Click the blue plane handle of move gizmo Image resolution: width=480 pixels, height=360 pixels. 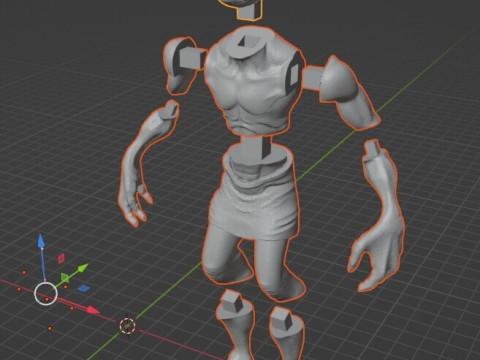pos(84,288)
